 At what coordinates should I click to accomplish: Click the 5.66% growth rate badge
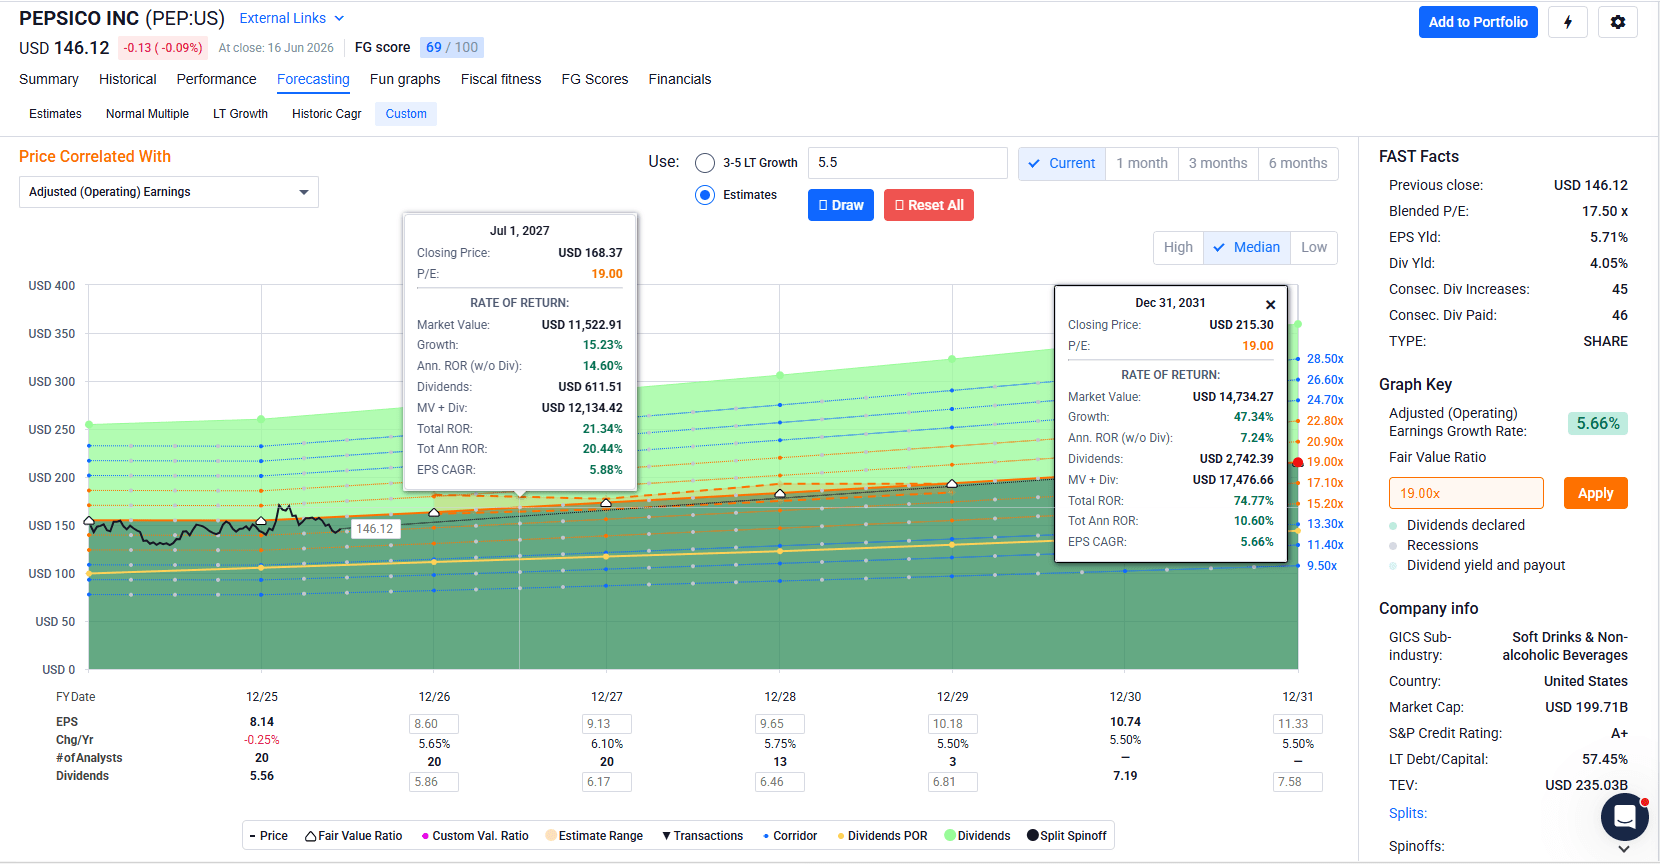[x=1598, y=423]
